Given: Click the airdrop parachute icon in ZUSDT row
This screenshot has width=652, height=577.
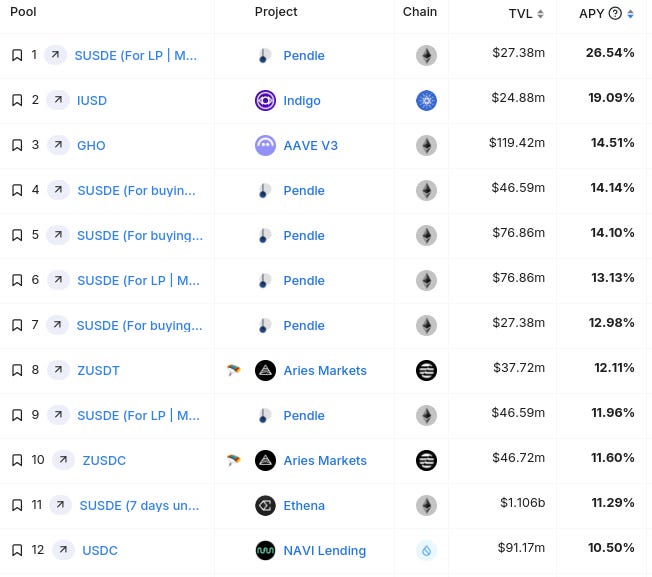Looking at the screenshot, I should pos(233,370).
